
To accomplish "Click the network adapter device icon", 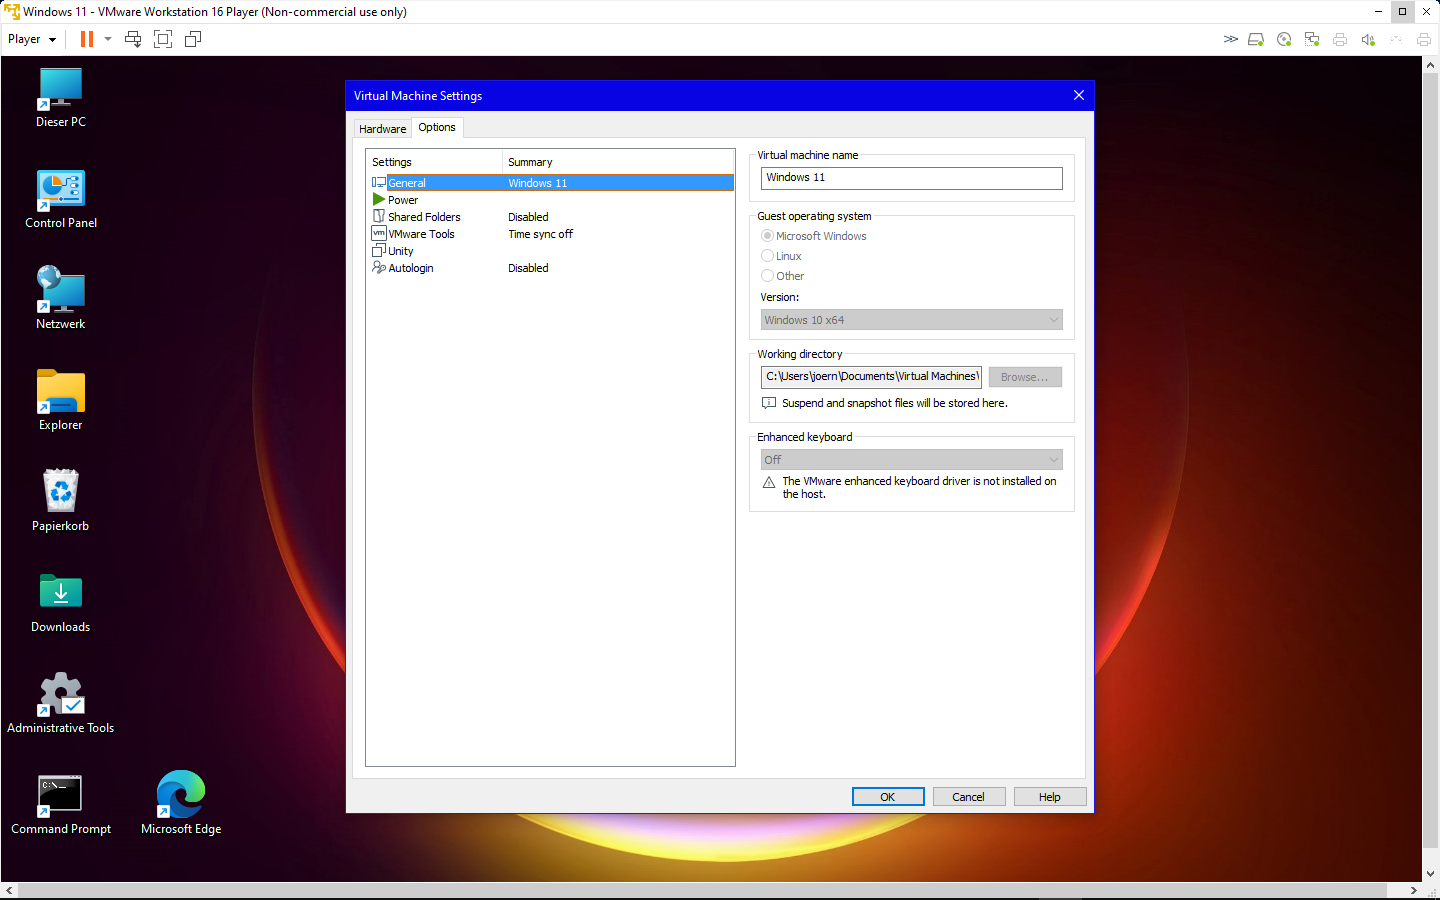I will click(1312, 39).
